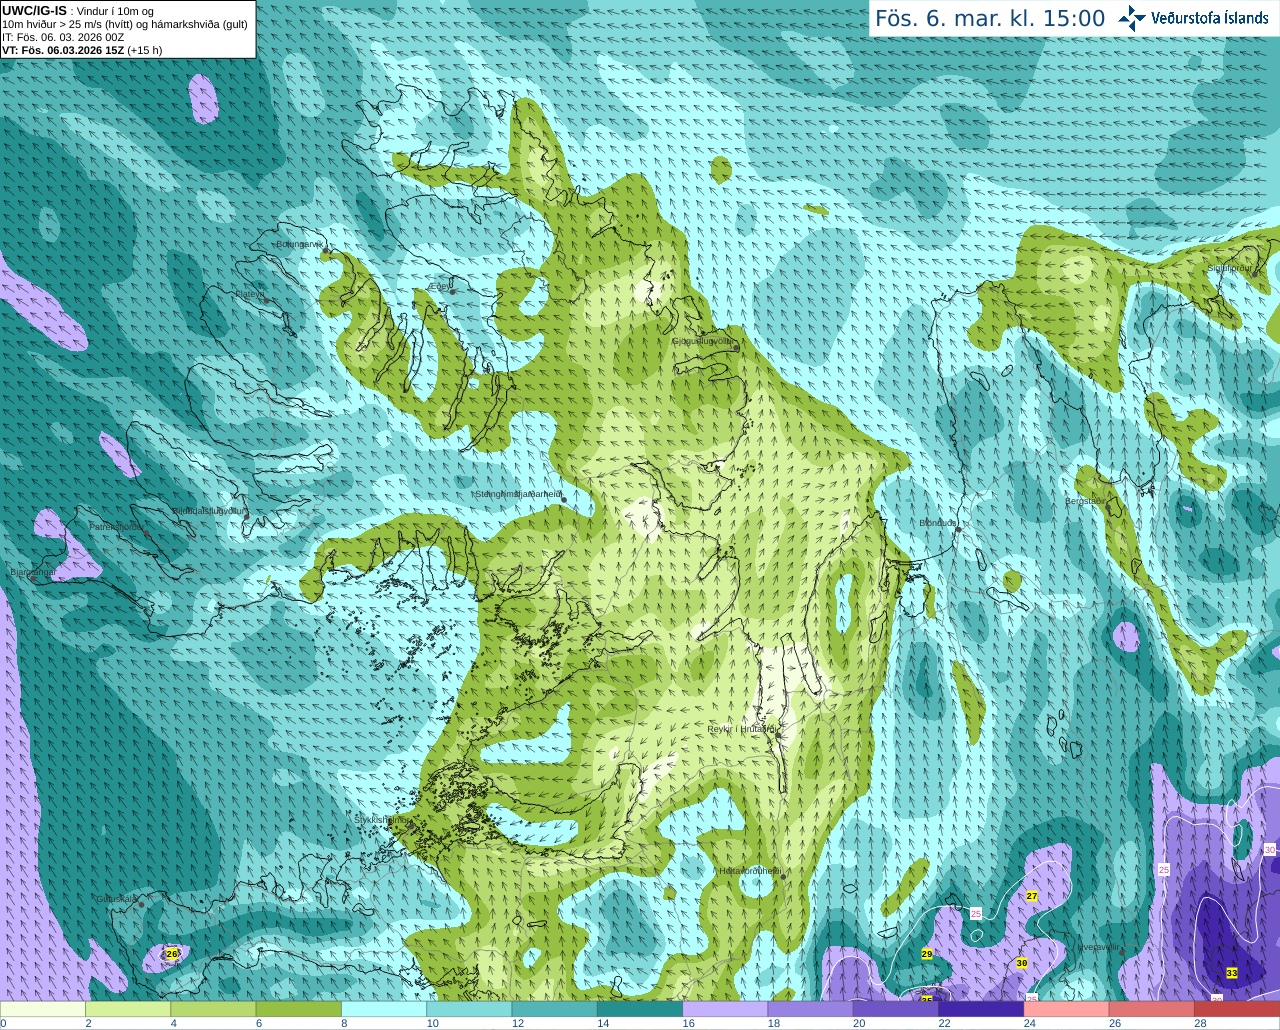Click the Stykkishólmur station label

tap(380, 819)
